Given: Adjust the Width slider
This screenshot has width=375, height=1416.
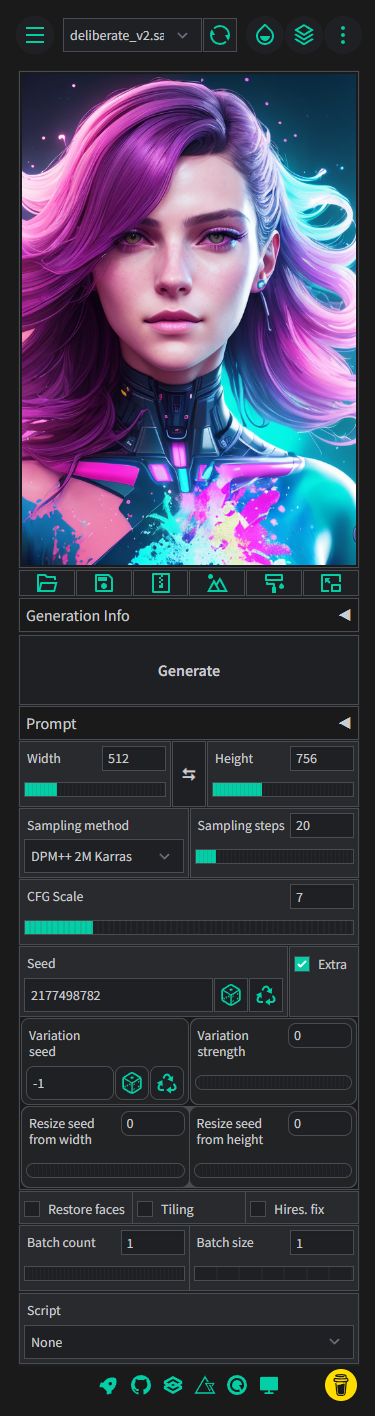Looking at the screenshot, I should coord(95,789).
